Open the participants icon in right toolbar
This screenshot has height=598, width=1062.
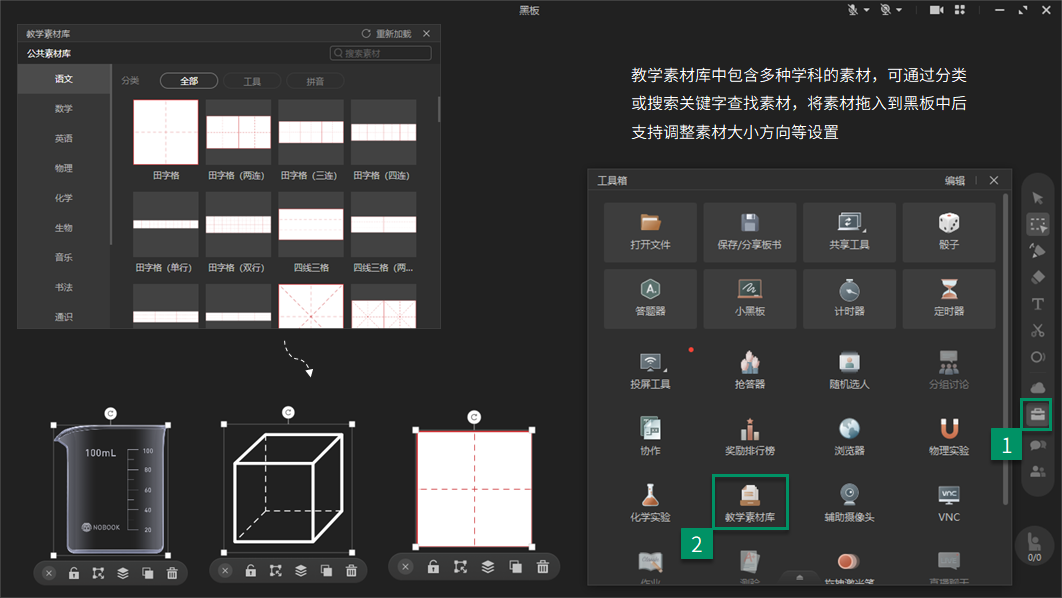pos(1038,471)
